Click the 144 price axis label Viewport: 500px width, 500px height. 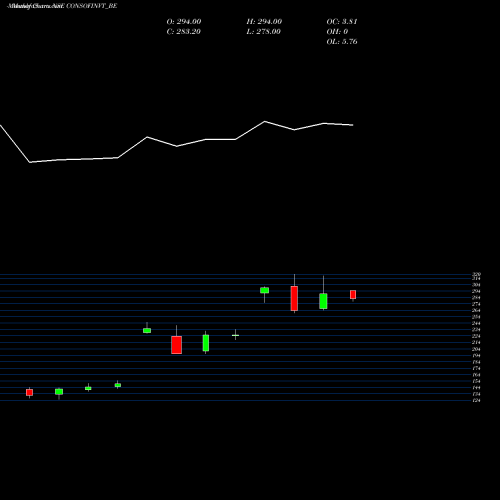tap(476, 388)
